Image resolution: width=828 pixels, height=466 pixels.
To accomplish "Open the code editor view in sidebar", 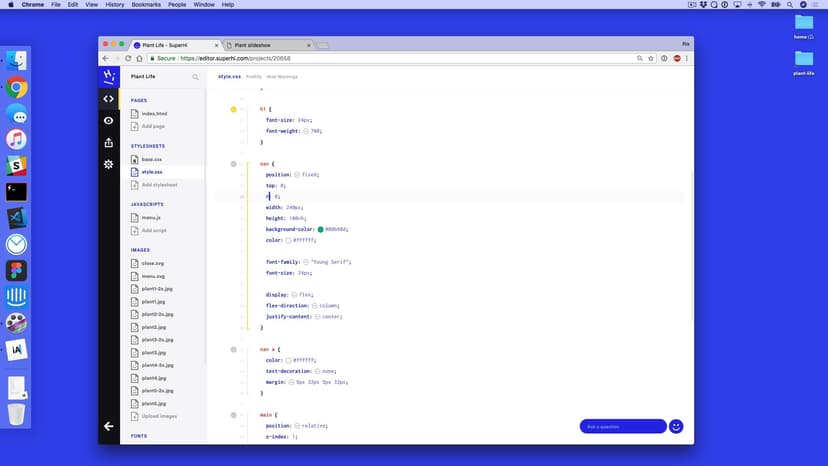I will point(109,98).
